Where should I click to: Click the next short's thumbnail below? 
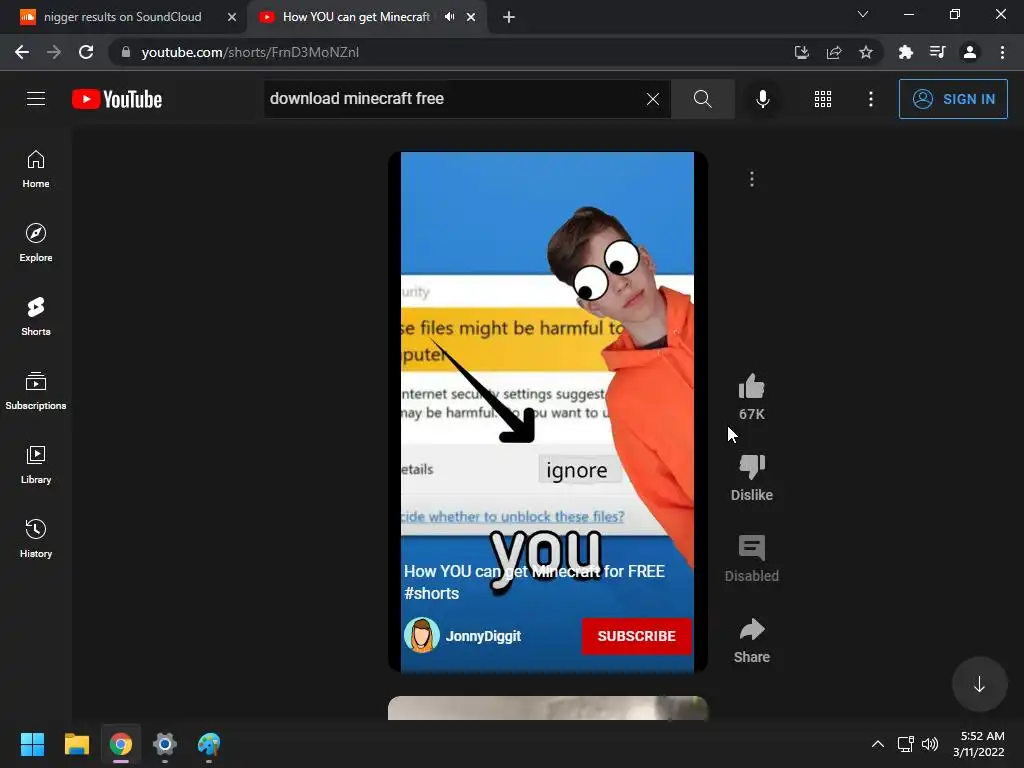pos(547,708)
